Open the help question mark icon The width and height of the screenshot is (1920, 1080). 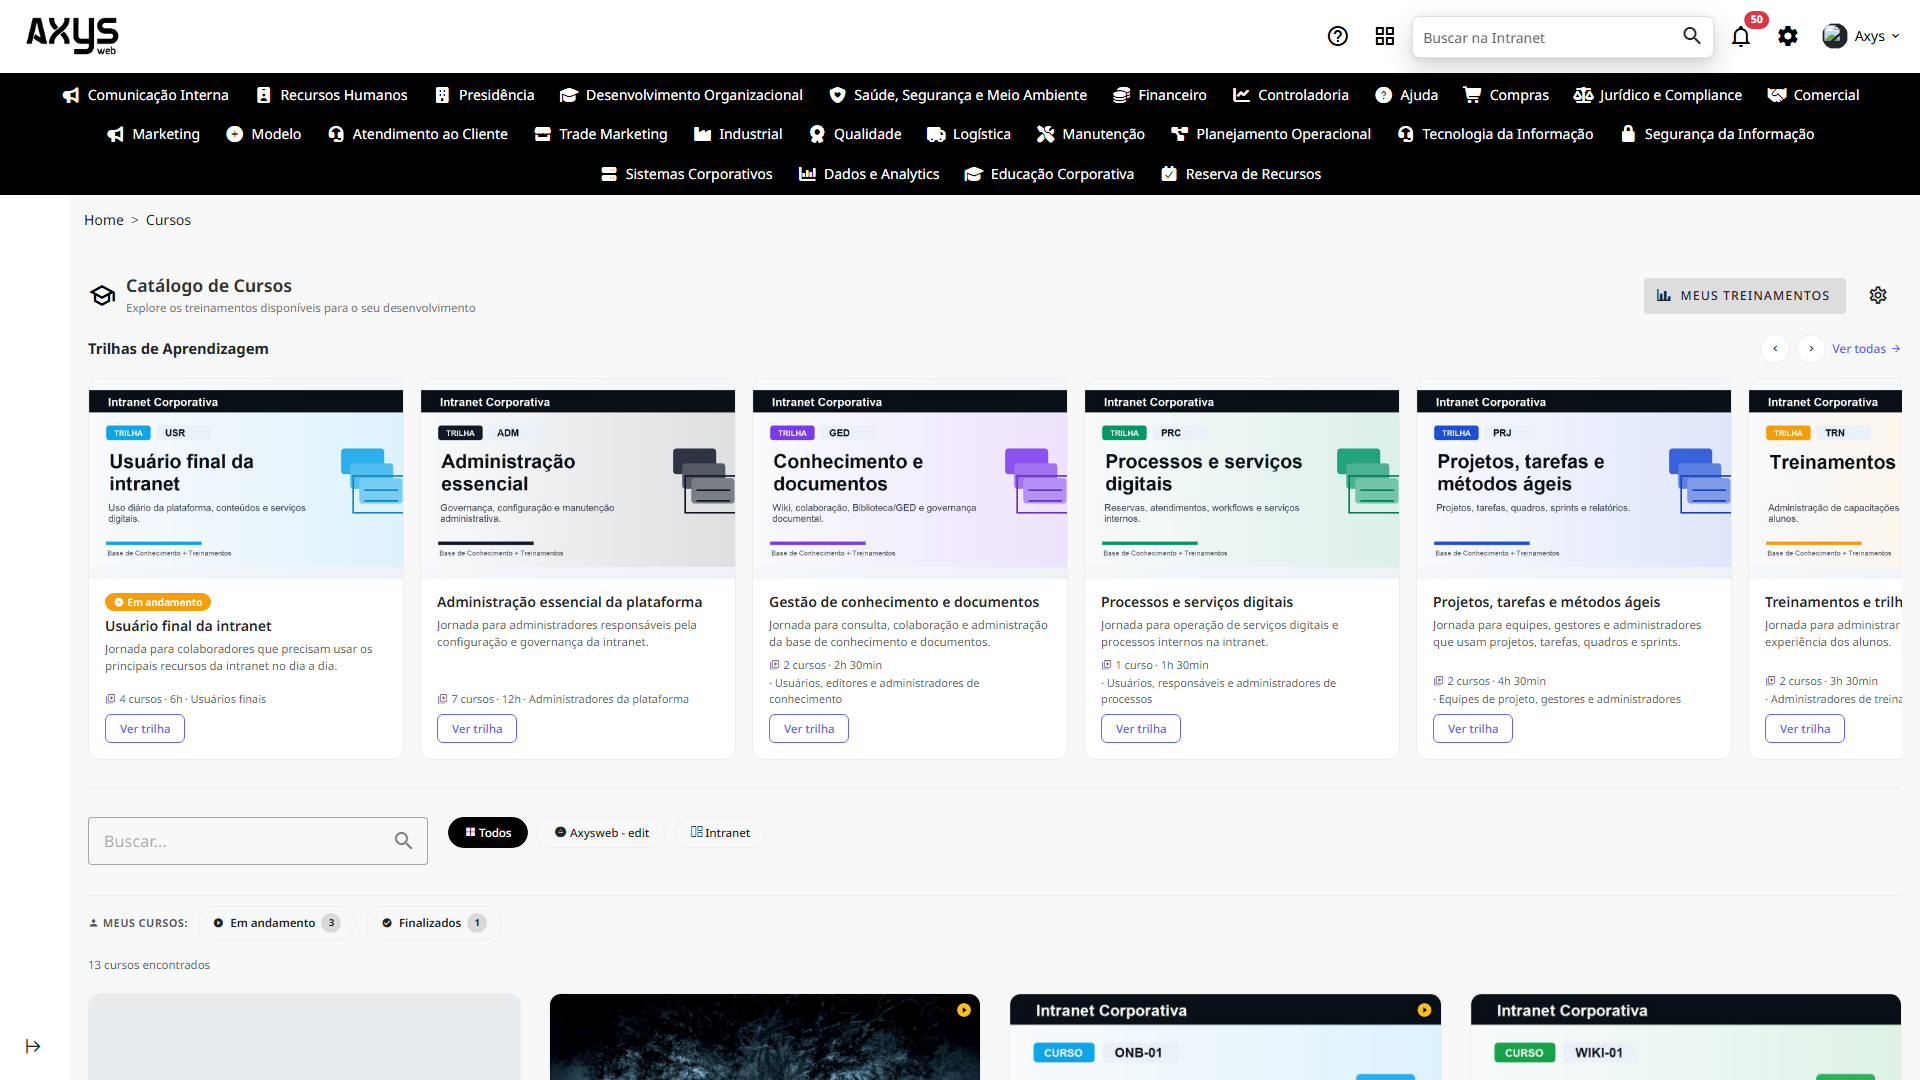(x=1337, y=37)
